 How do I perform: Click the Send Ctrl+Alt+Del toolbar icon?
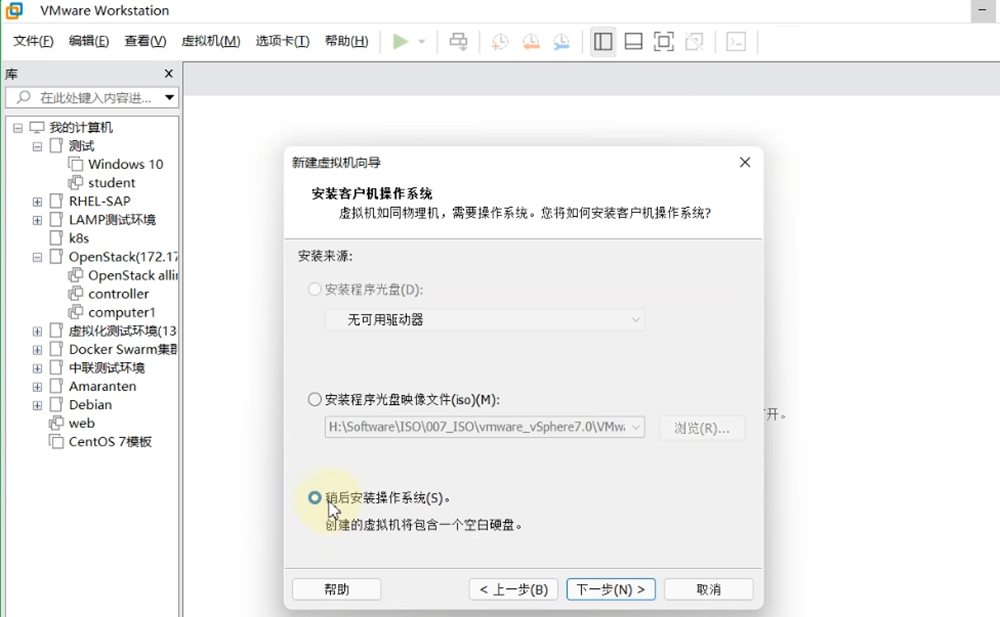pos(458,42)
